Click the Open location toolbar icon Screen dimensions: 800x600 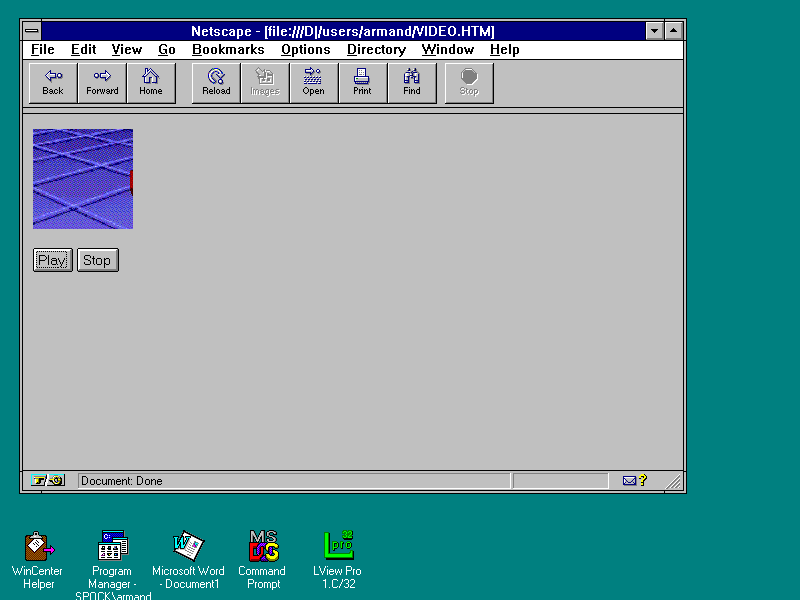tap(314, 83)
